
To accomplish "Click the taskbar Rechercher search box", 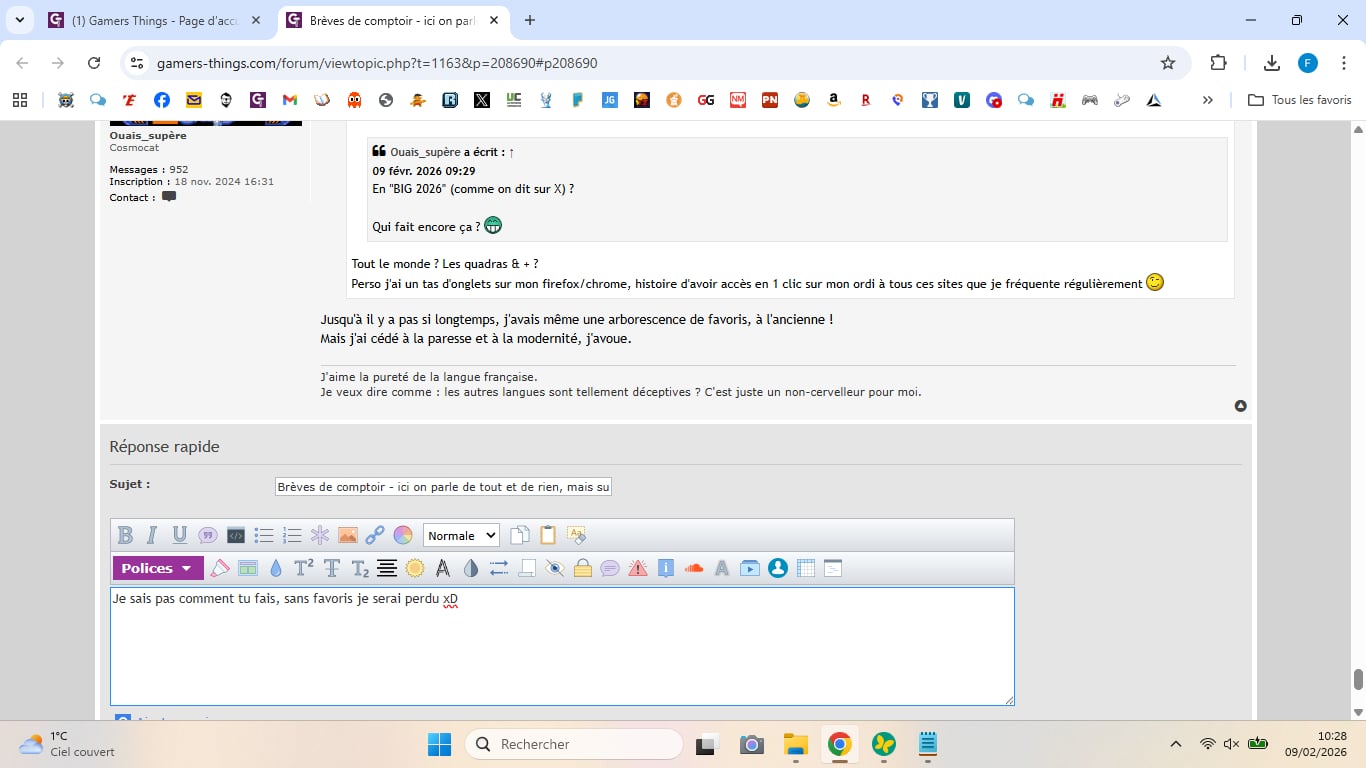I will [574, 744].
